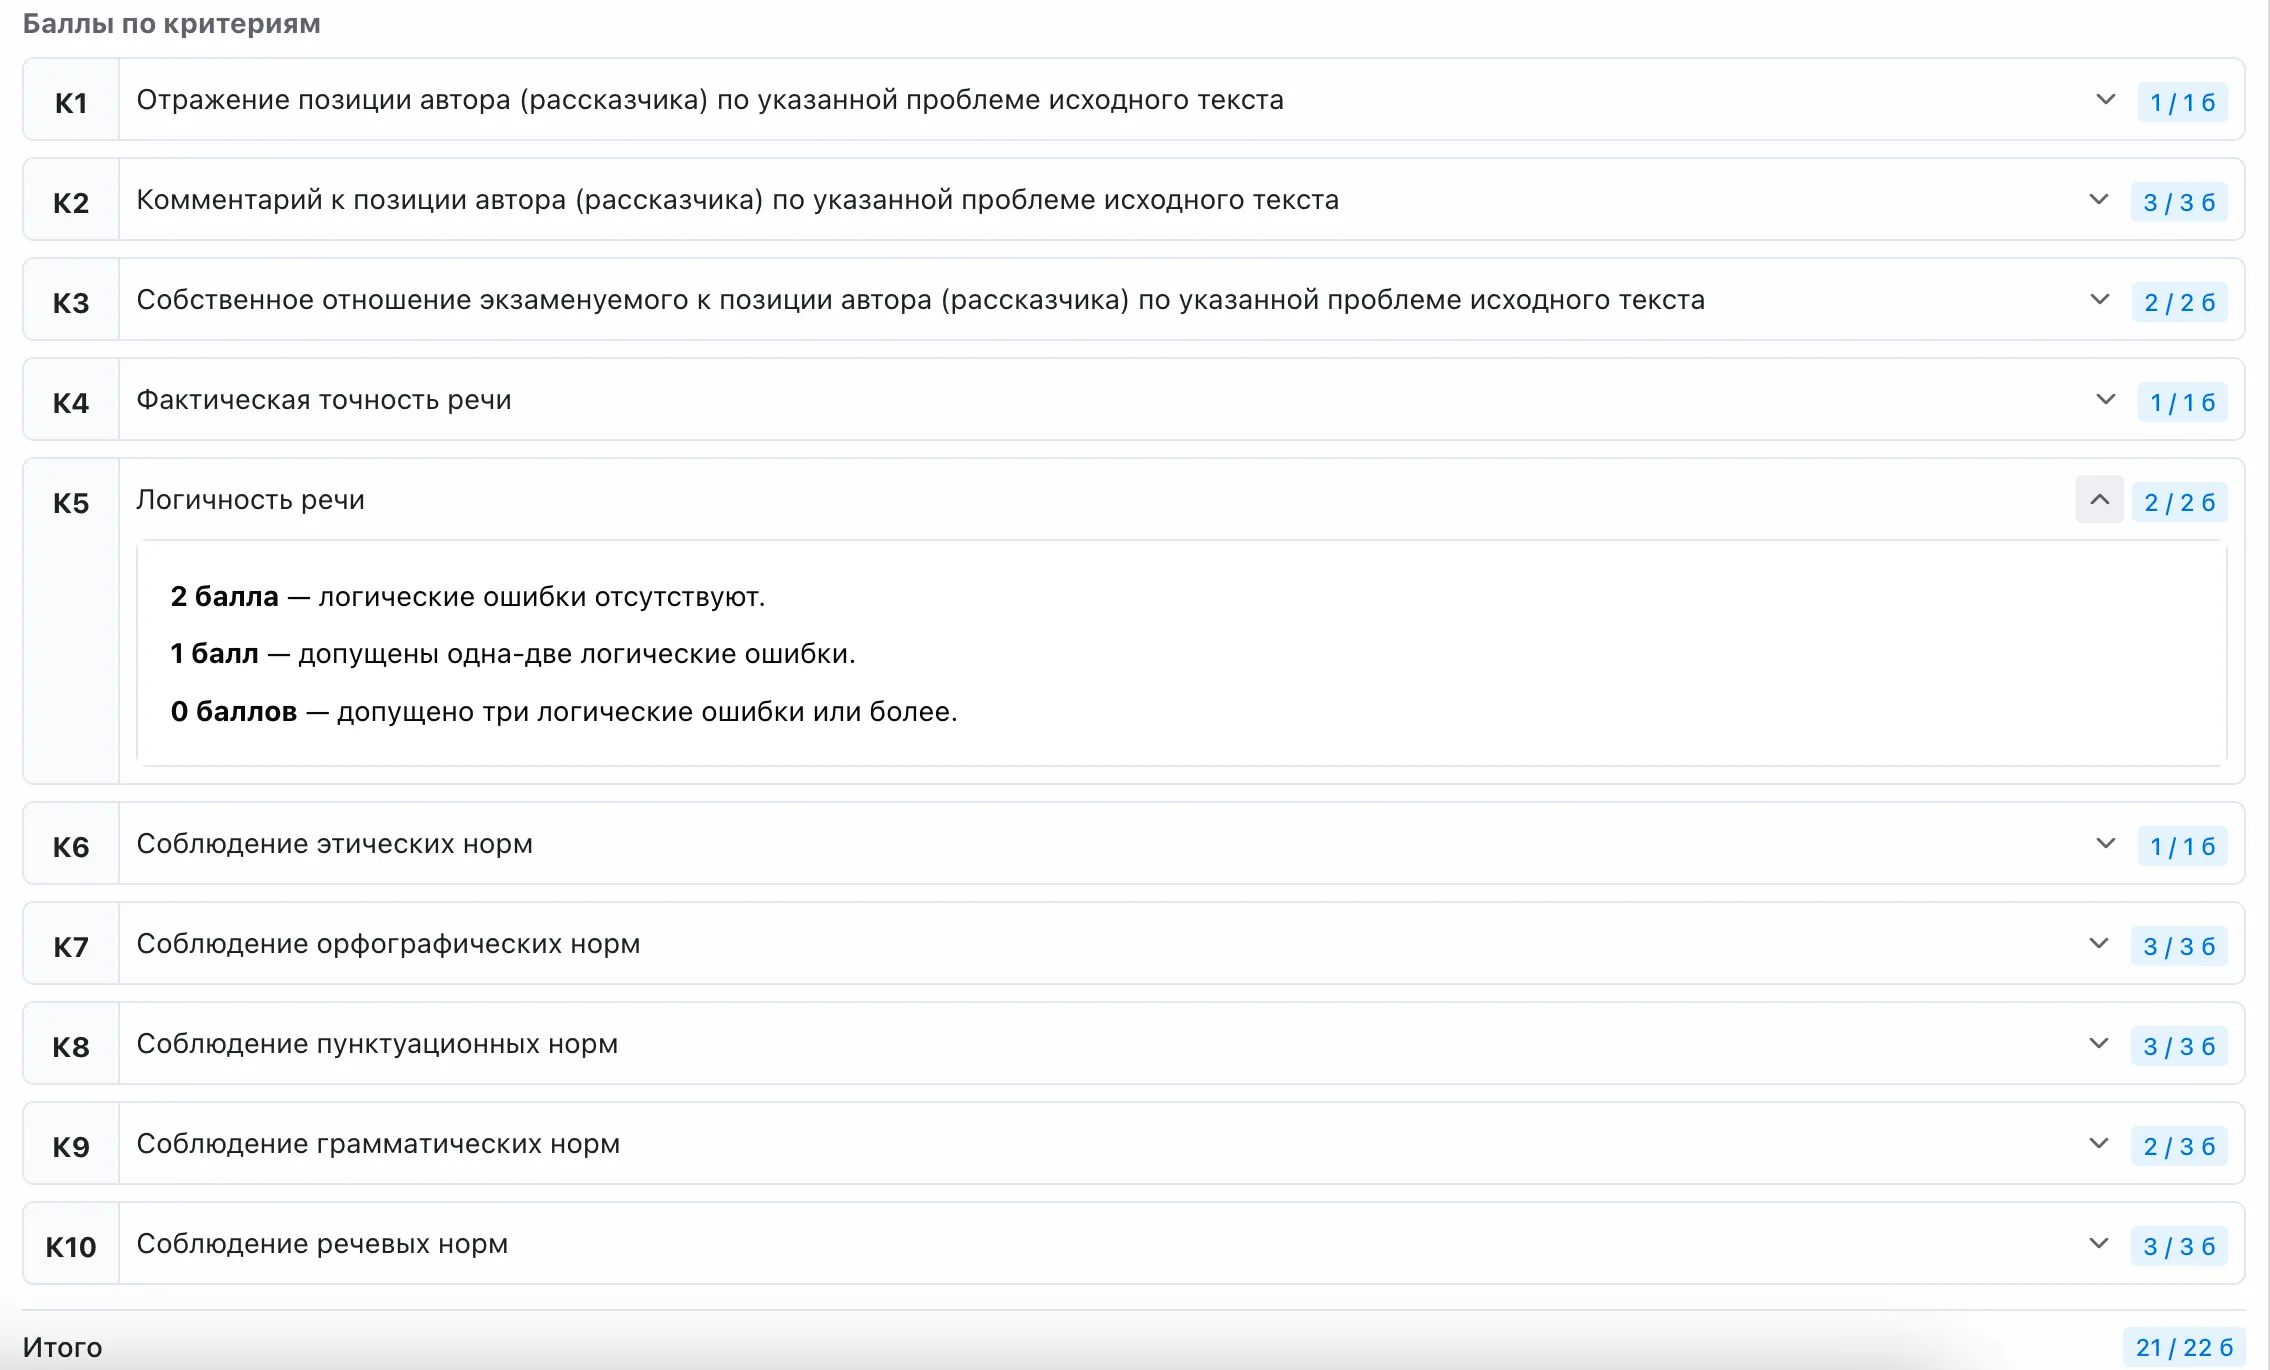Click the 'Итого' label
This screenshot has height=1370, width=2270.
click(62, 1348)
